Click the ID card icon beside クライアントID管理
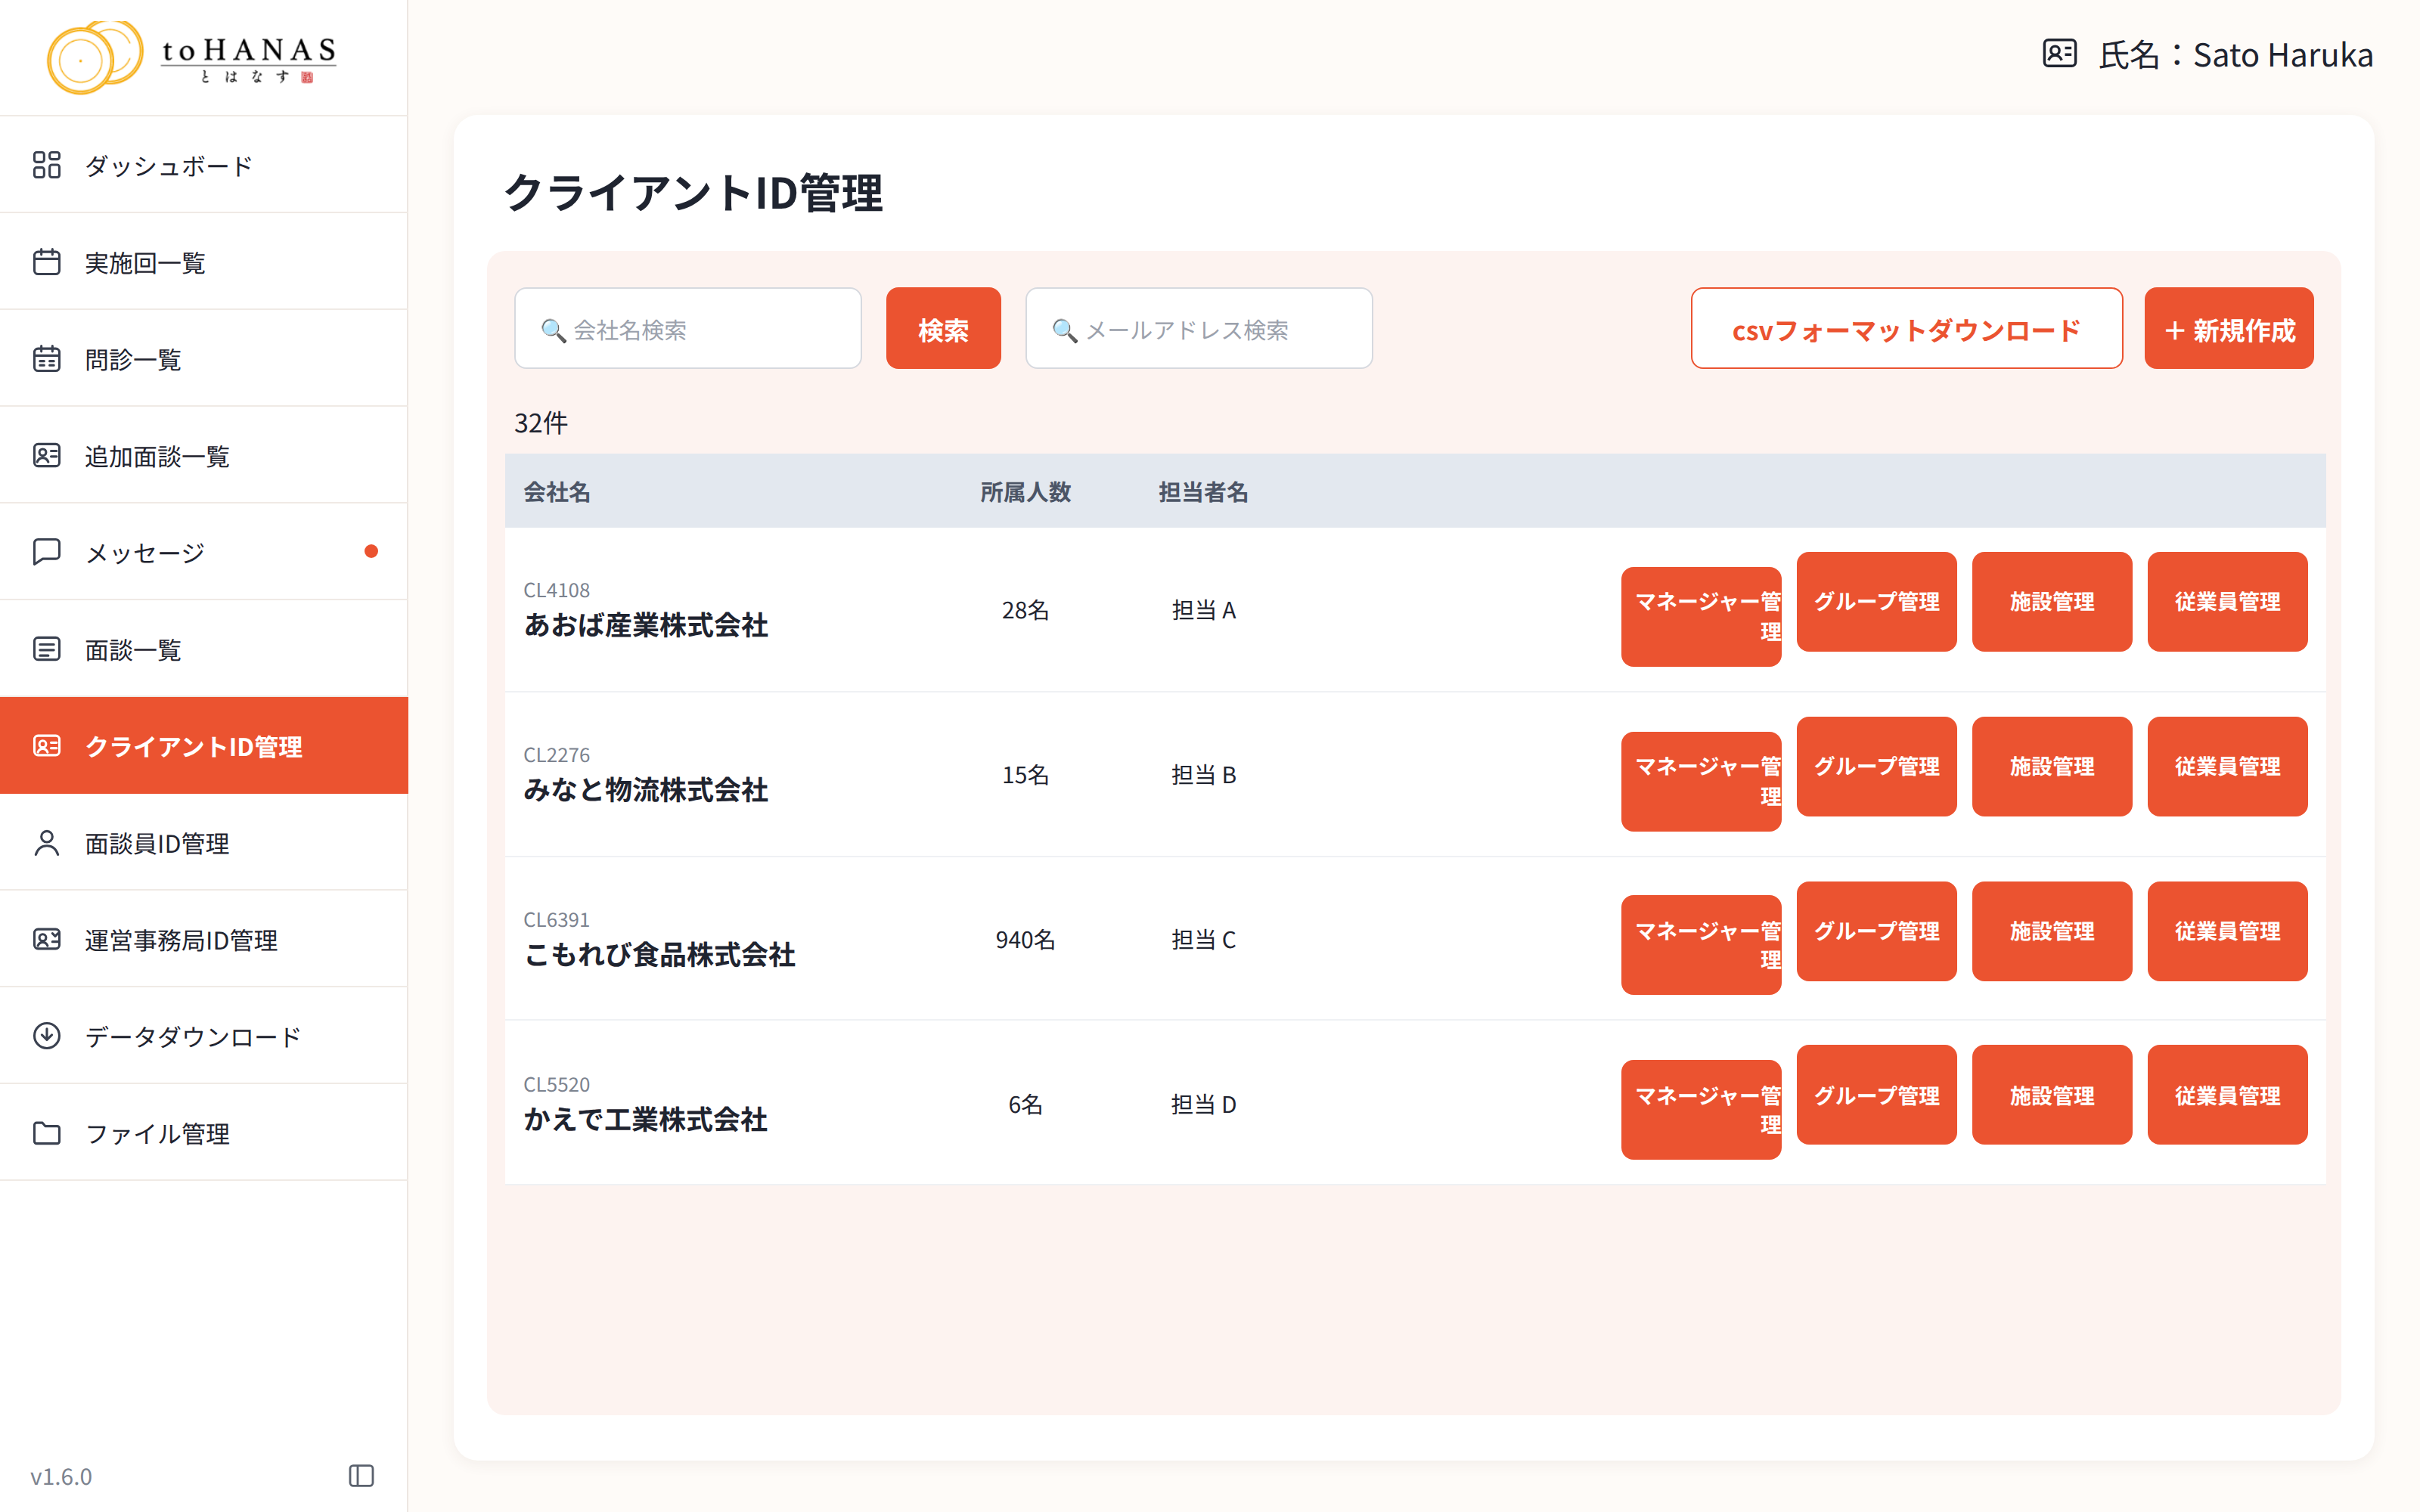The width and height of the screenshot is (2420, 1512). 47,746
